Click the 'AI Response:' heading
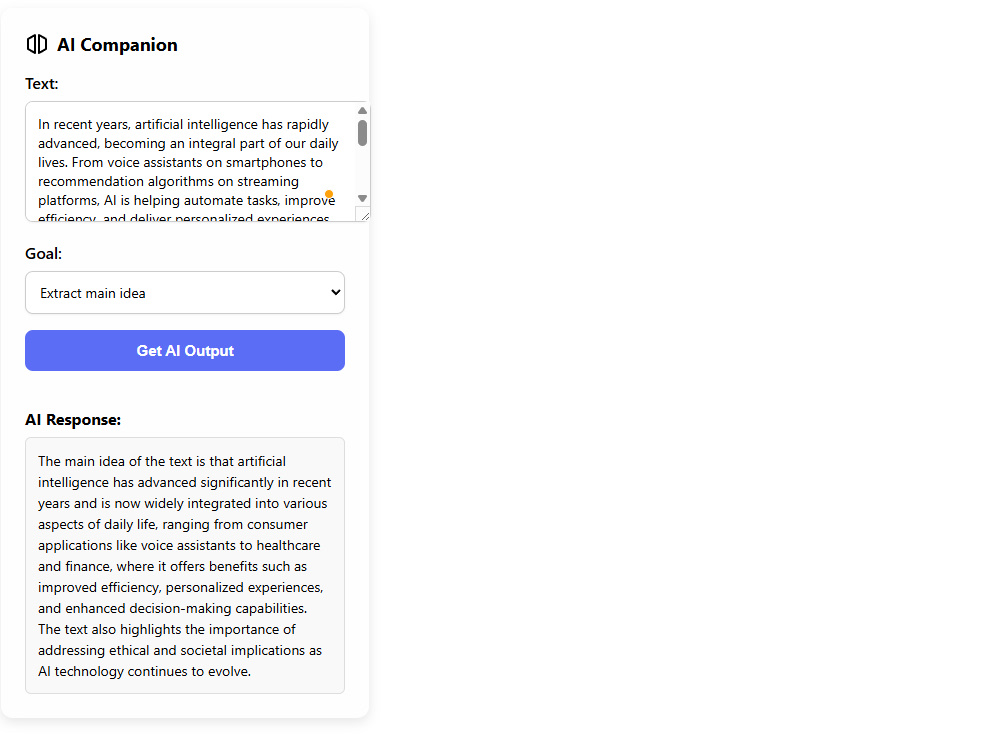Image resolution: width=1000 pixels, height=750 pixels. coord(73,420)
